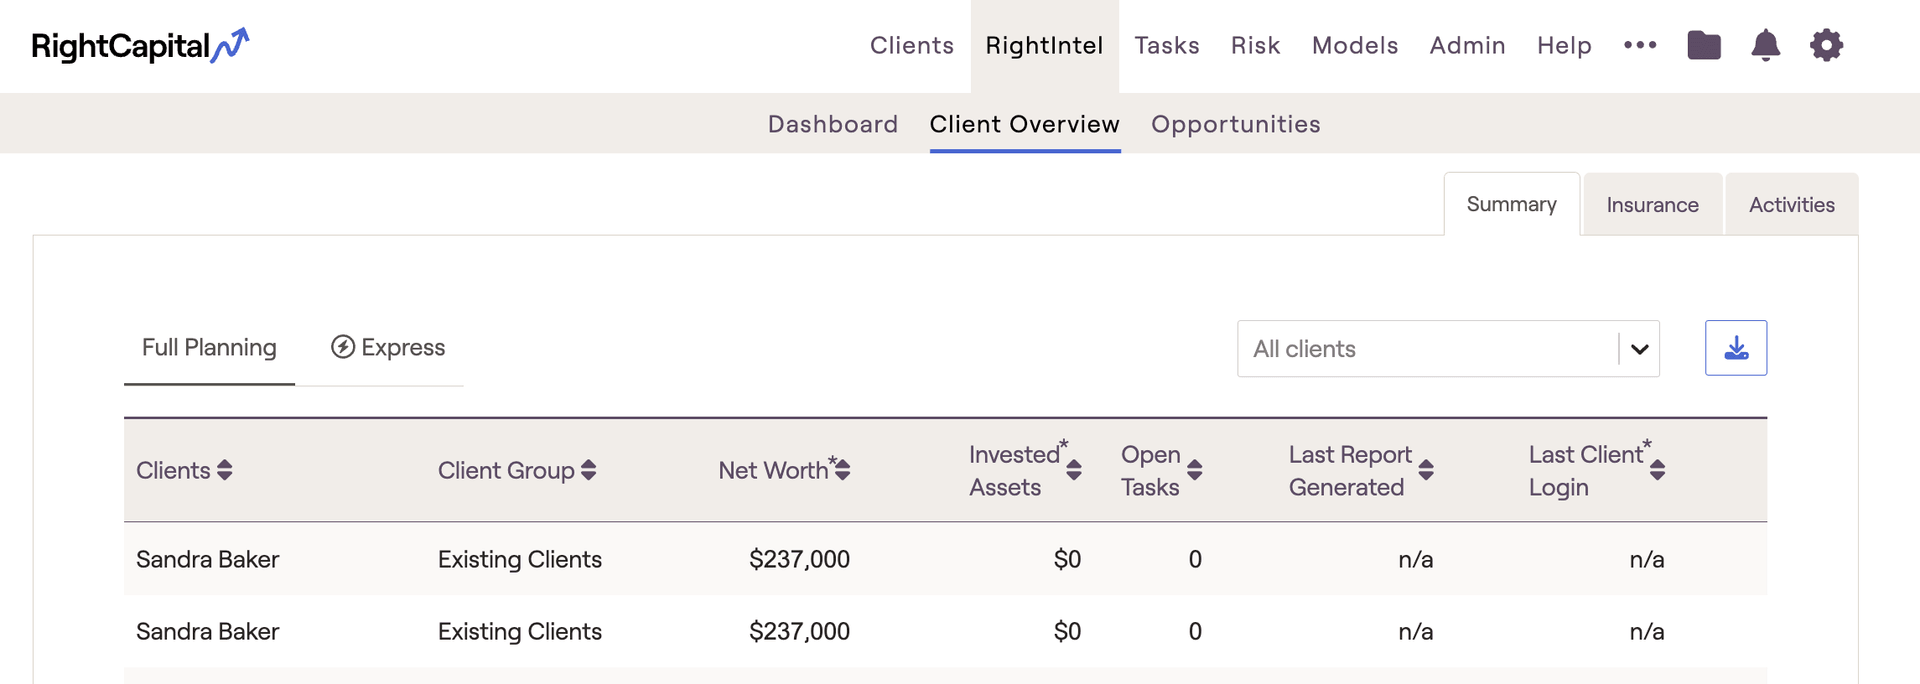
Task: Switch to the Insurance tab
Action: point(1652,205)
